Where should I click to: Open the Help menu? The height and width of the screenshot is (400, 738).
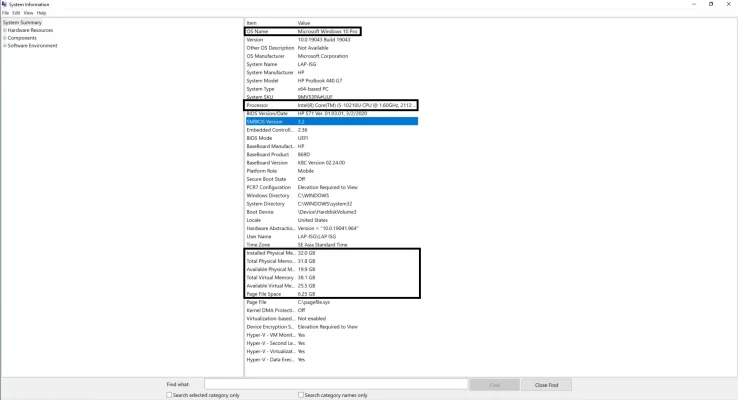(x=41, y=13)
